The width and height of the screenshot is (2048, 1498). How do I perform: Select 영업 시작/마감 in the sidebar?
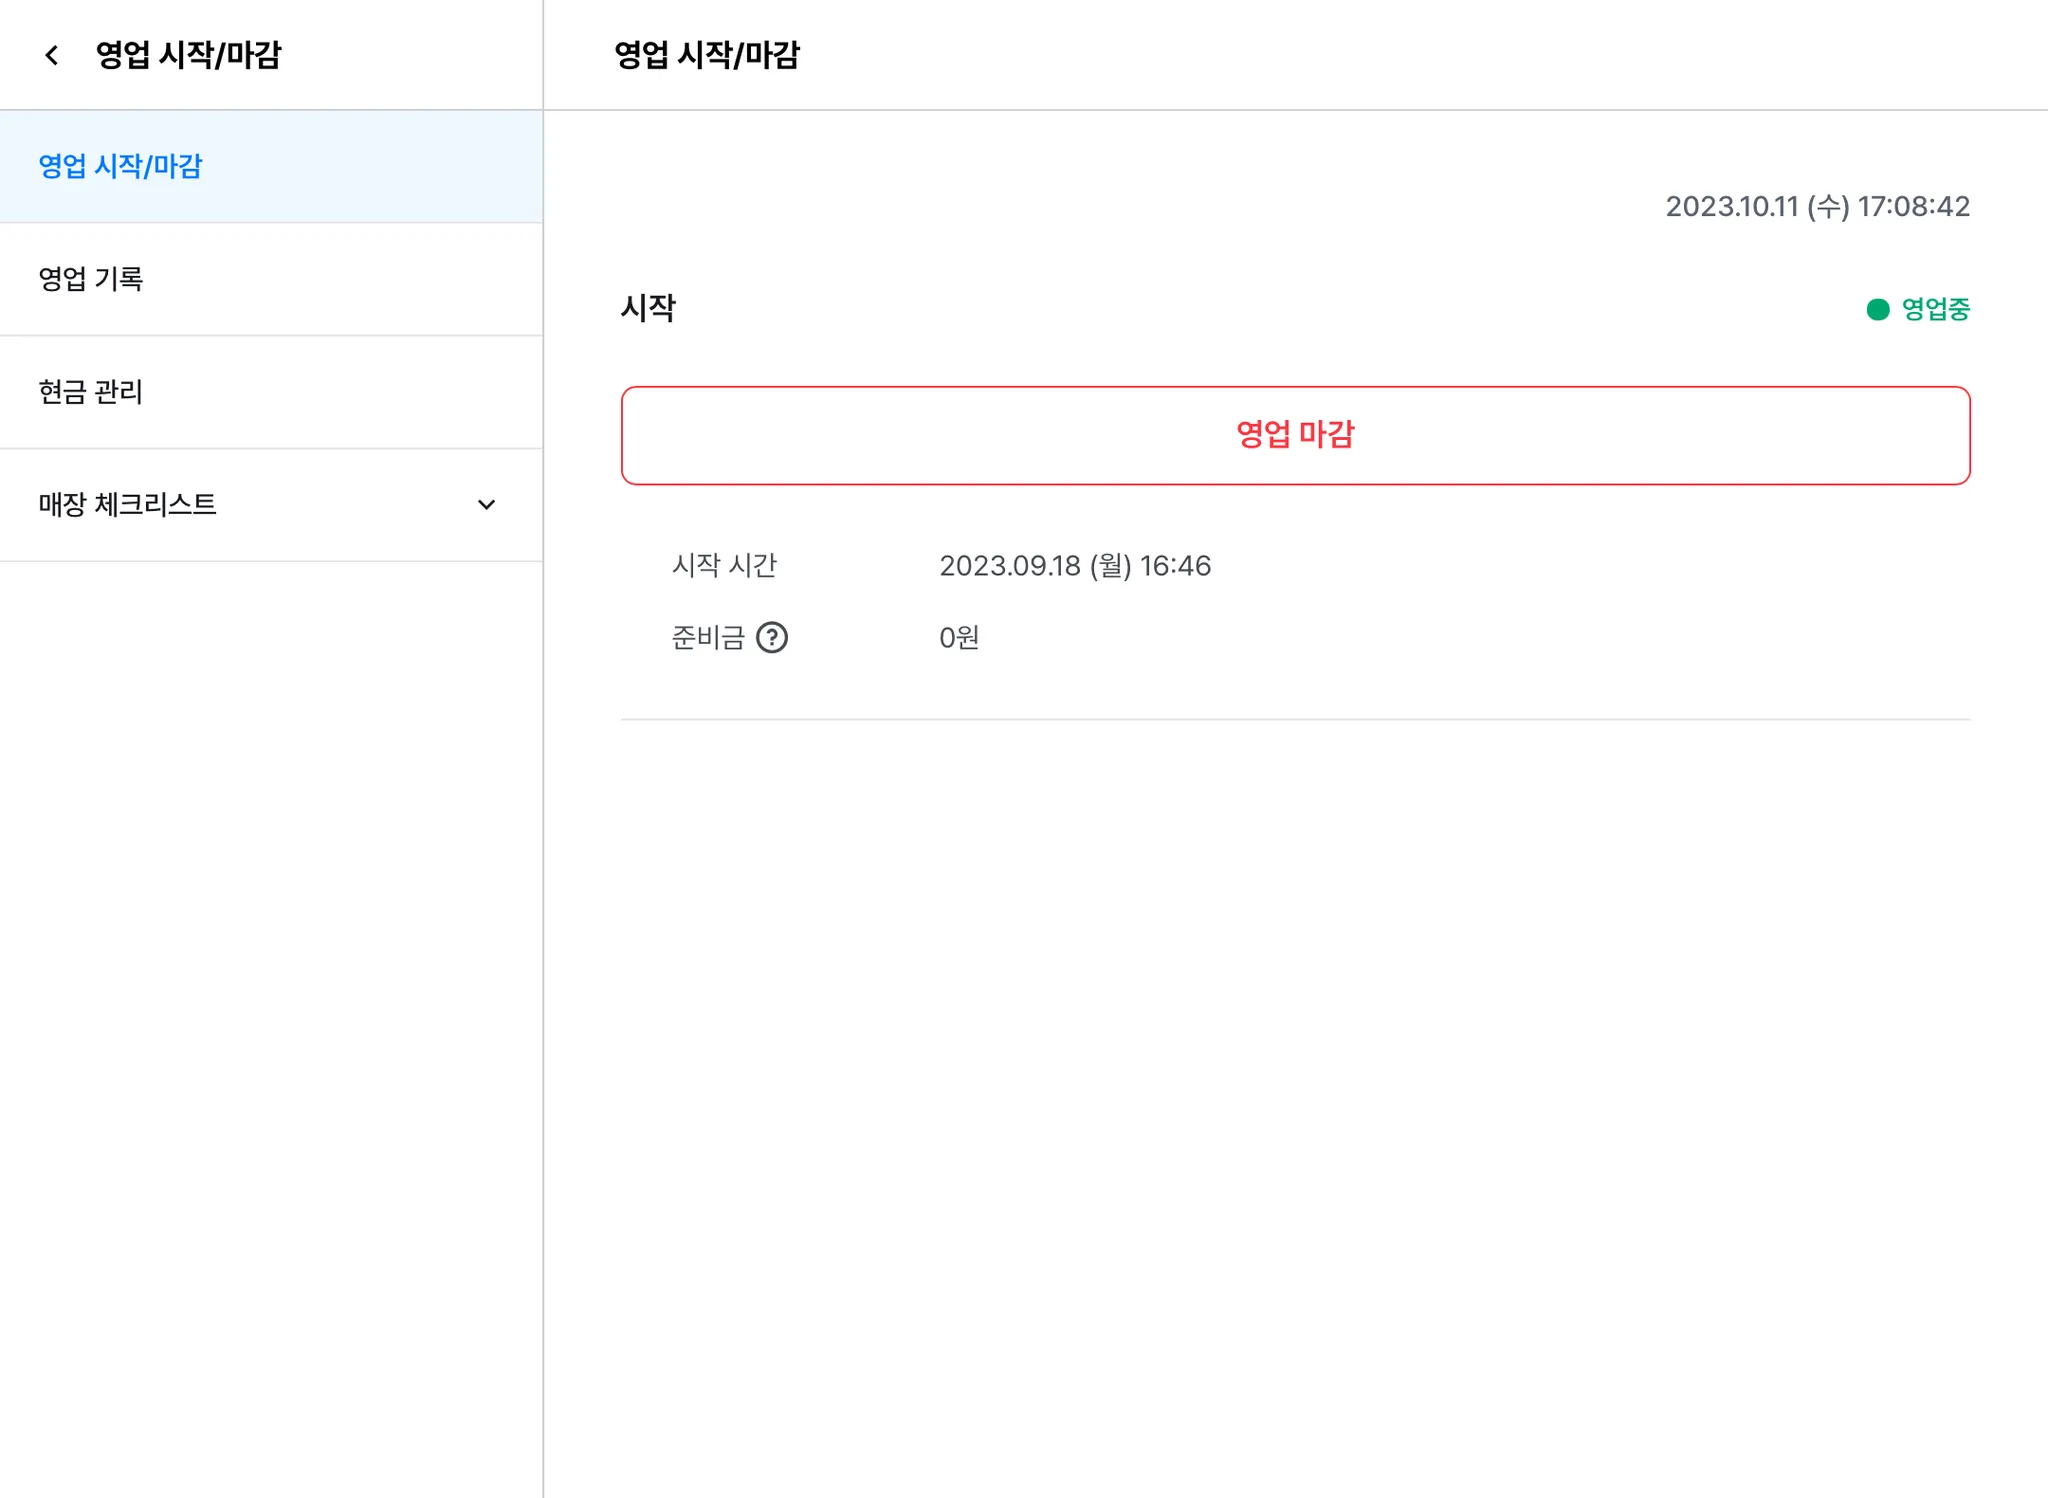point(120,166)
